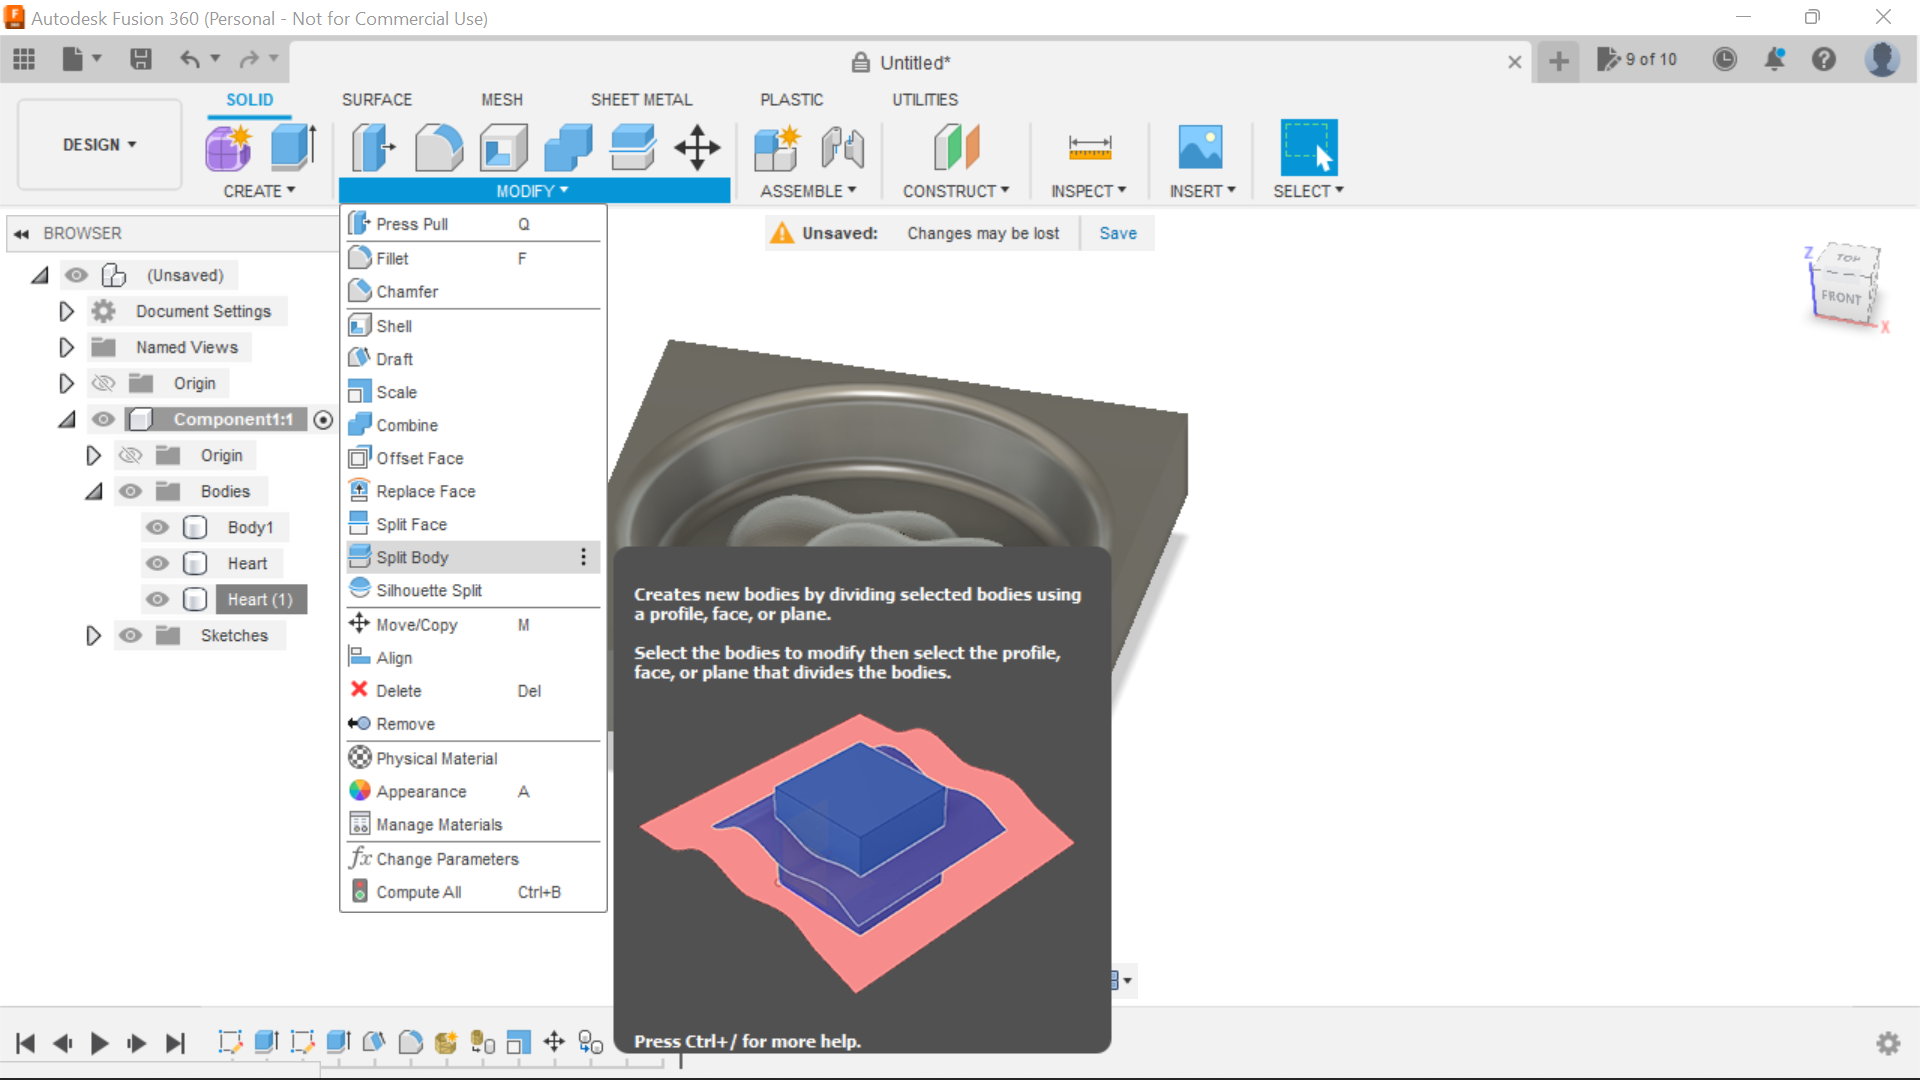Open the UTILITIES tab
This screenshot has height=1080, width=1920.
[x=924, y=99]
